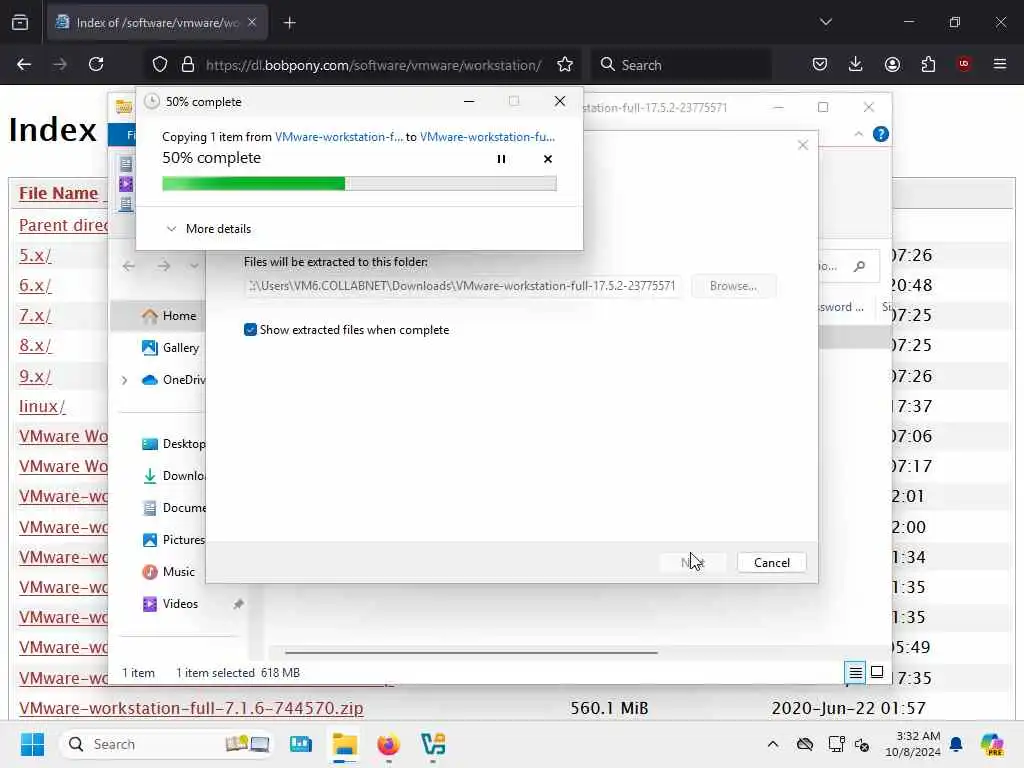Expand More details in copy dialog

(x=209, y=229)
